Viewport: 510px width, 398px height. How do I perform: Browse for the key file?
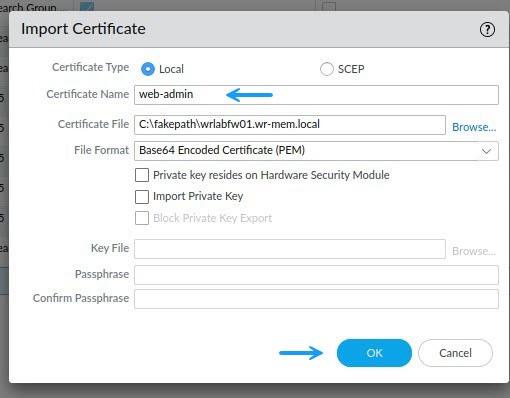[474, 251]
